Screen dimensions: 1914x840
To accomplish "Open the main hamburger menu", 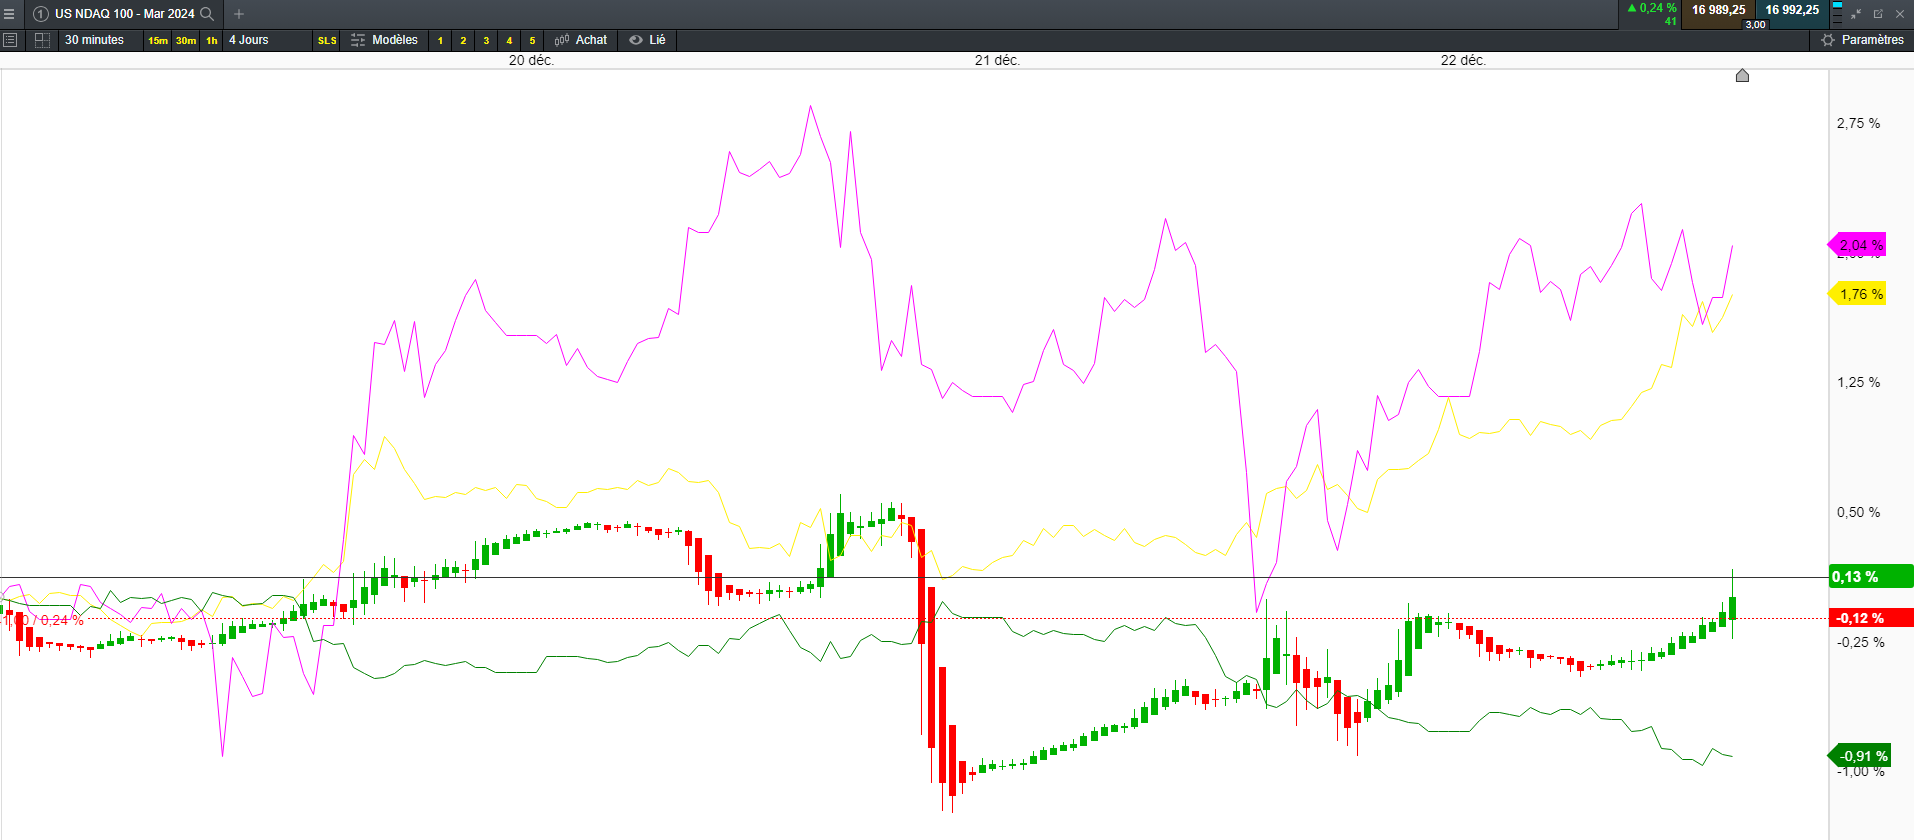I will pos(9,14).
